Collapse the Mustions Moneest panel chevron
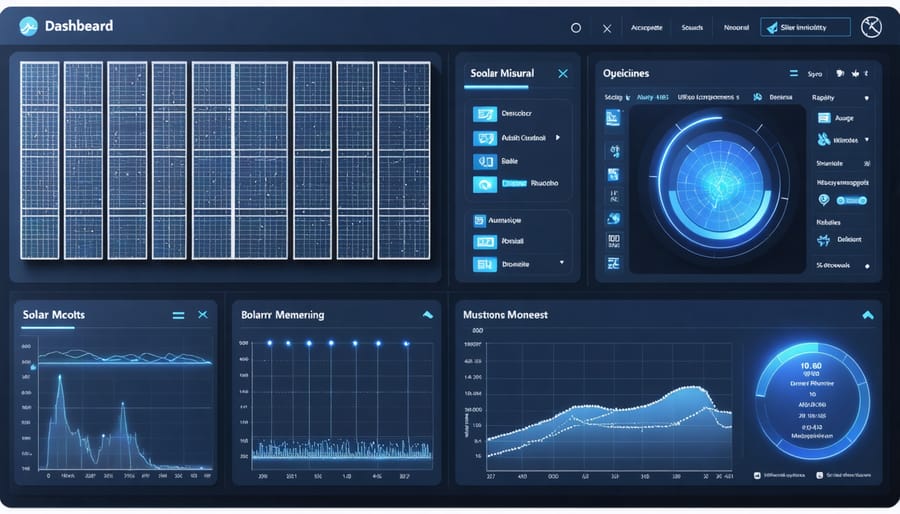The height and width of the screenshot is (514, 900). 868,315
